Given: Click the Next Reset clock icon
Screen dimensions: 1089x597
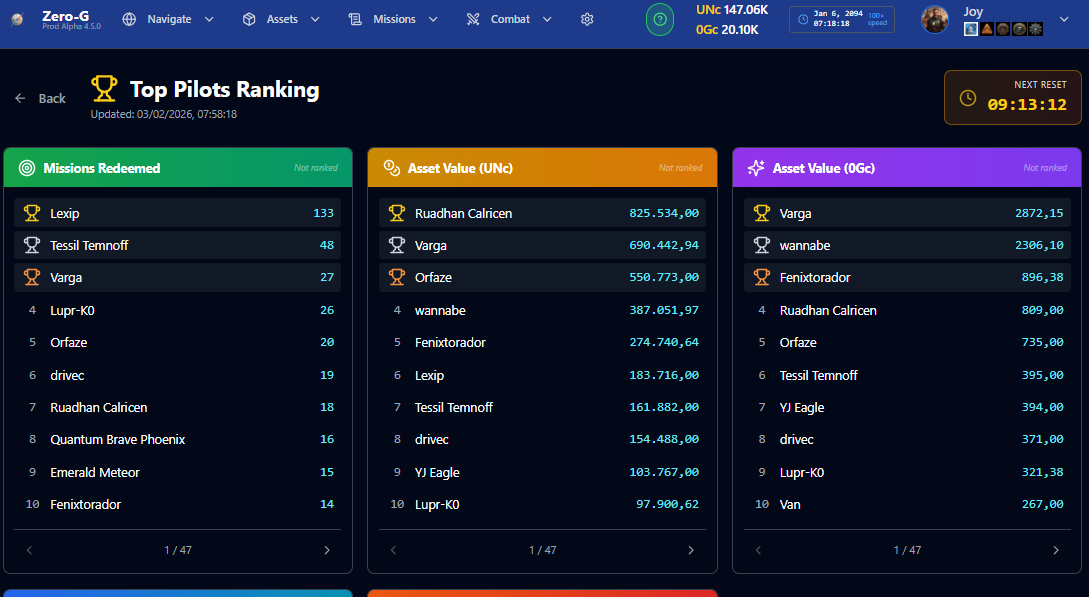Looking at the screenshot, I should pyautogui.click(x=967, y=98).
